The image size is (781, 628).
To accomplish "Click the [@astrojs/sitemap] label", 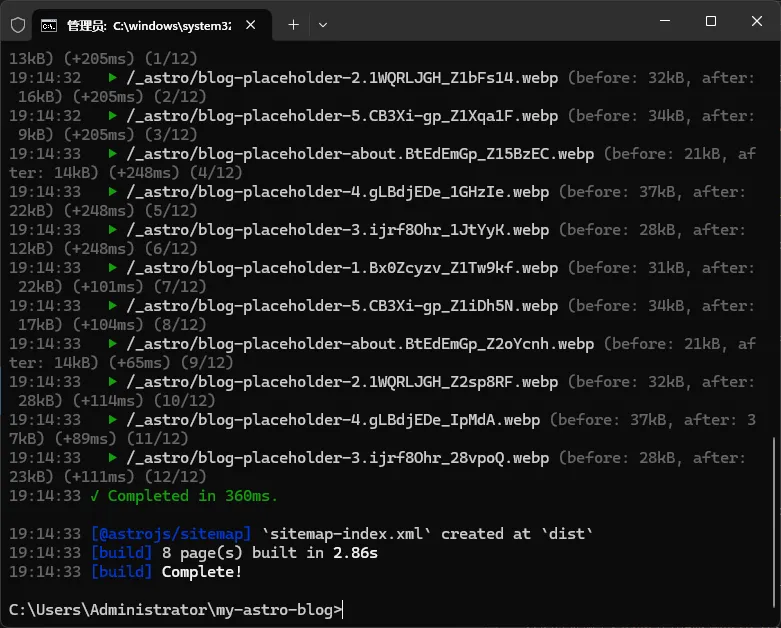I will point(171,534).
